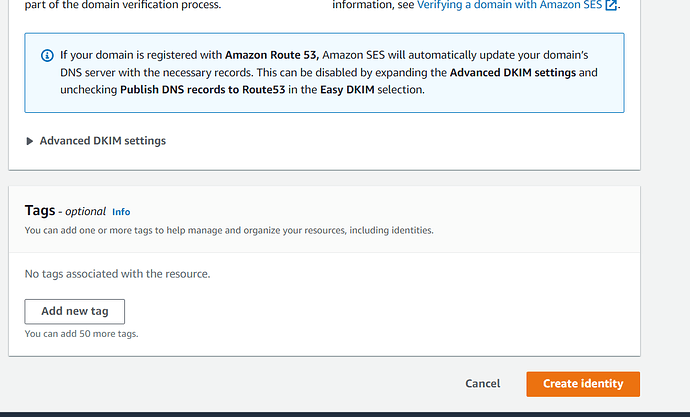Click the dark footer bar at page bottom
The height and width of the screenshot is (417, 690).
coord(345,414)
